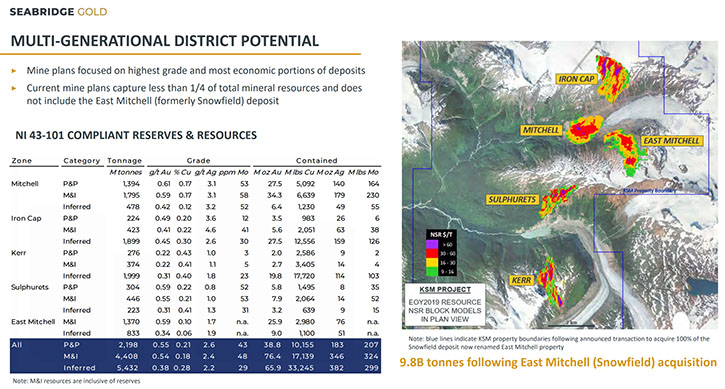
Task: Click the Category column header
Action: click(x=82, y=161)
